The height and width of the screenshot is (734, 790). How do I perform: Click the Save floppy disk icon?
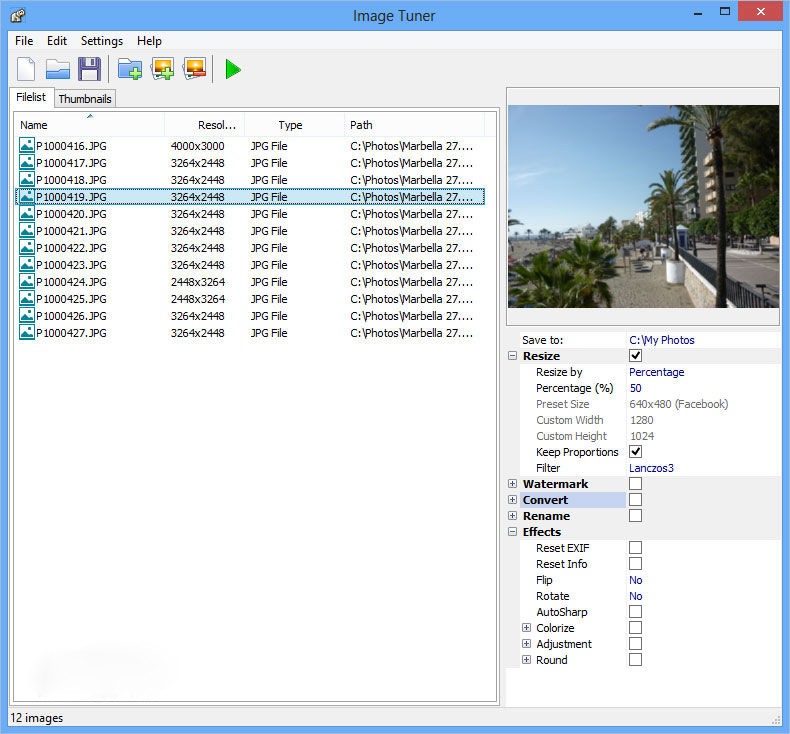coord(89,69)
